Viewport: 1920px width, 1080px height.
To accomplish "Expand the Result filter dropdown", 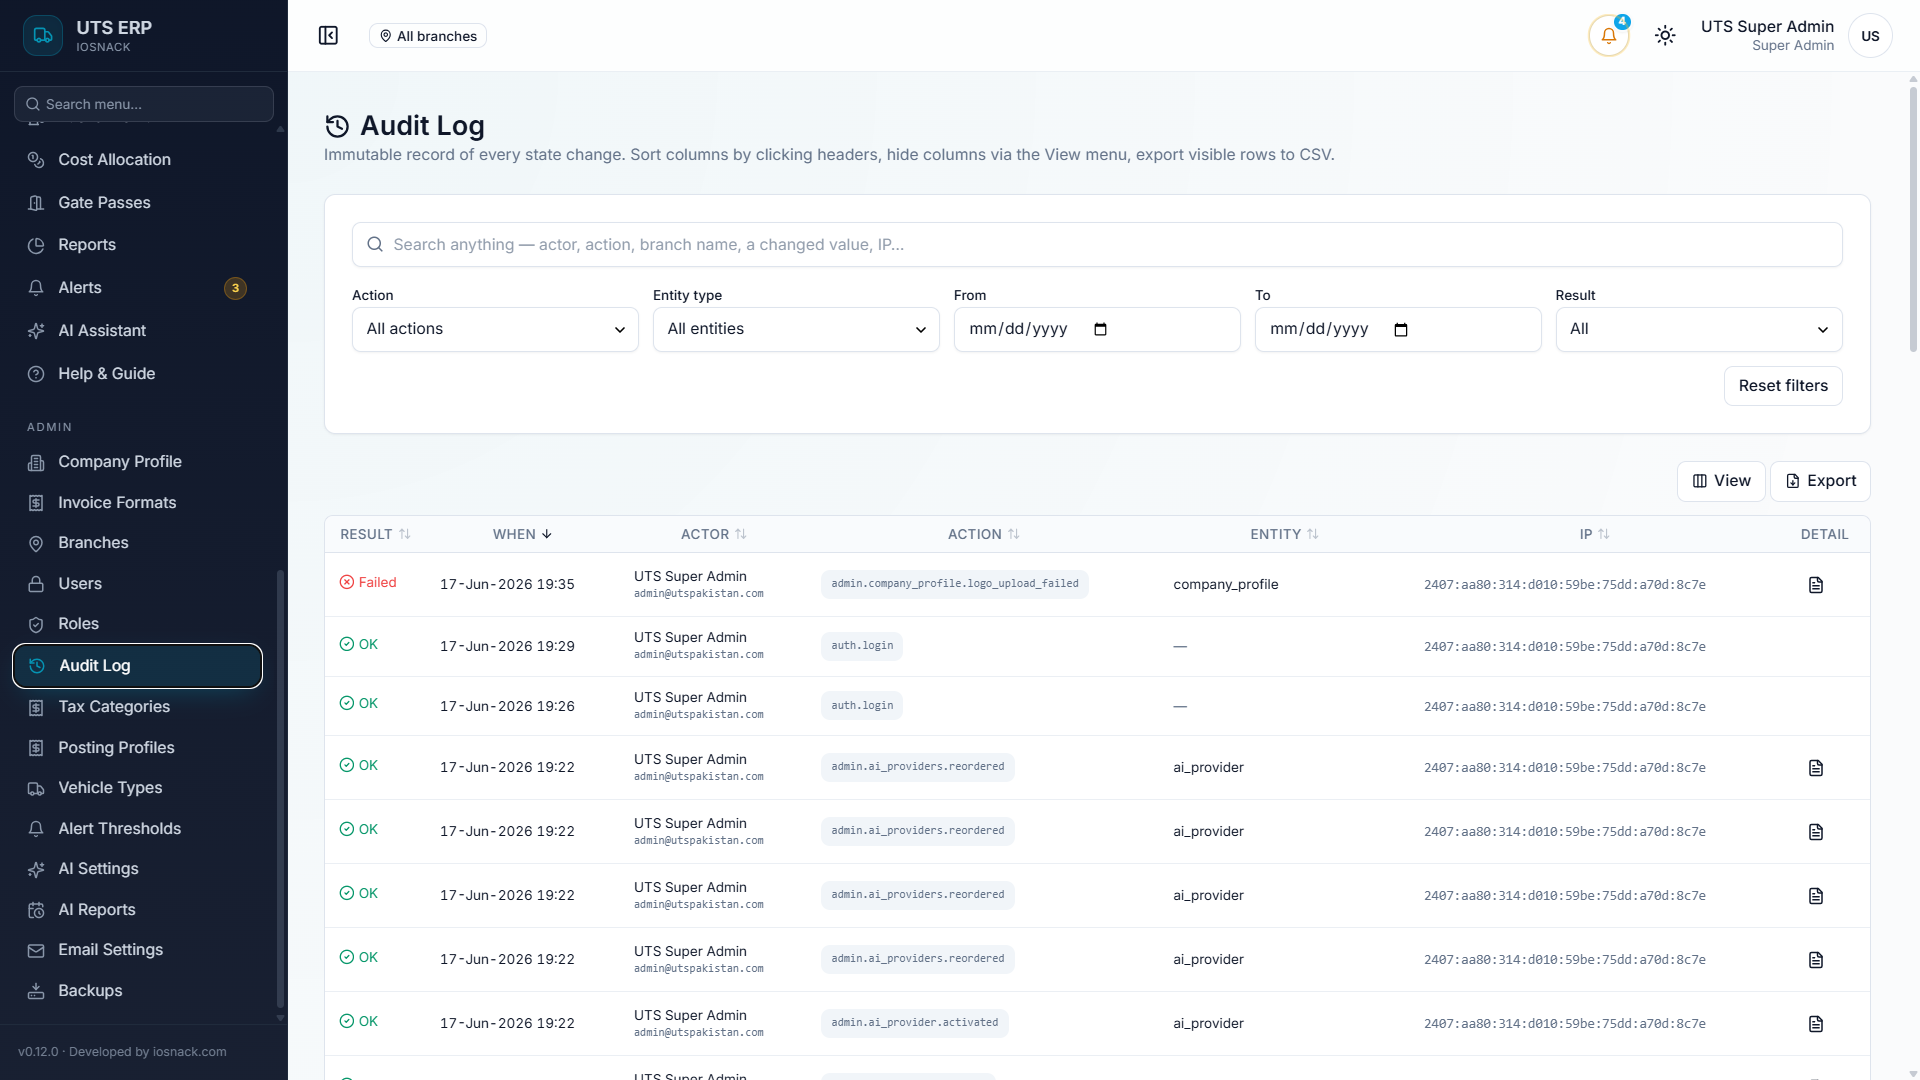I will pos(1699,330).
